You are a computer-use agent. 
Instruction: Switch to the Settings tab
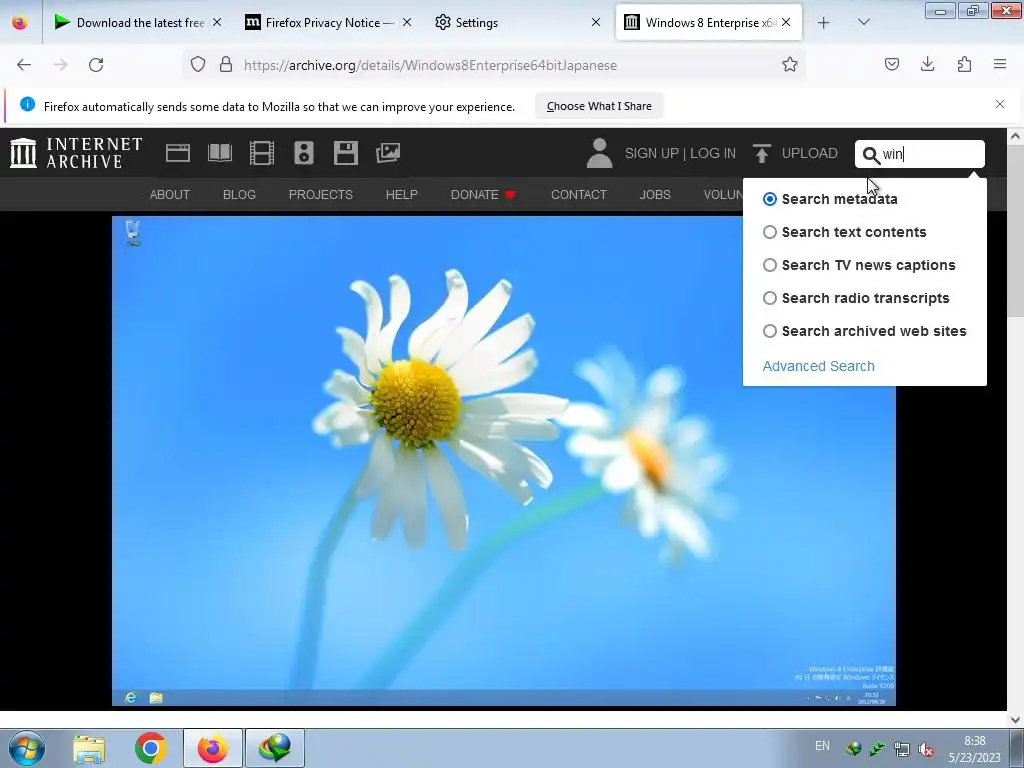click(517, 23)
